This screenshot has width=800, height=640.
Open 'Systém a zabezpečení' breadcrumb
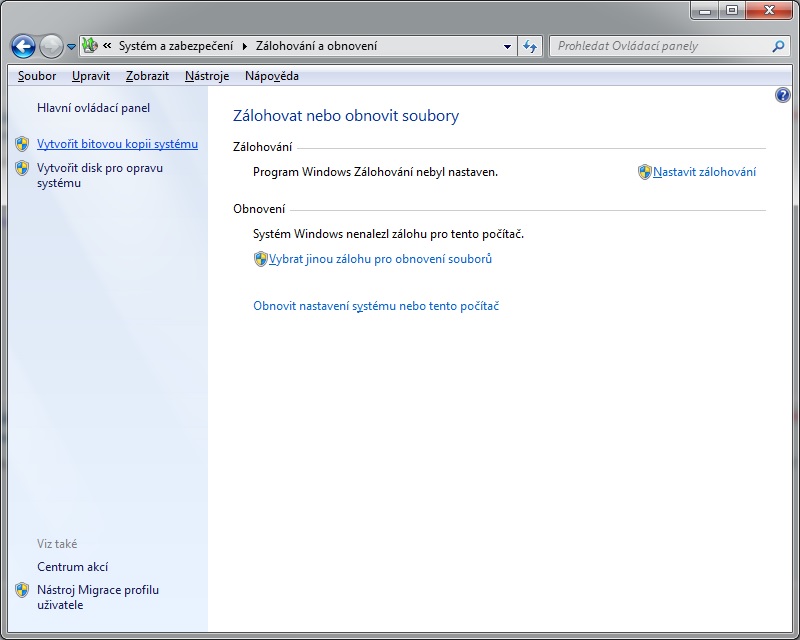176,46
